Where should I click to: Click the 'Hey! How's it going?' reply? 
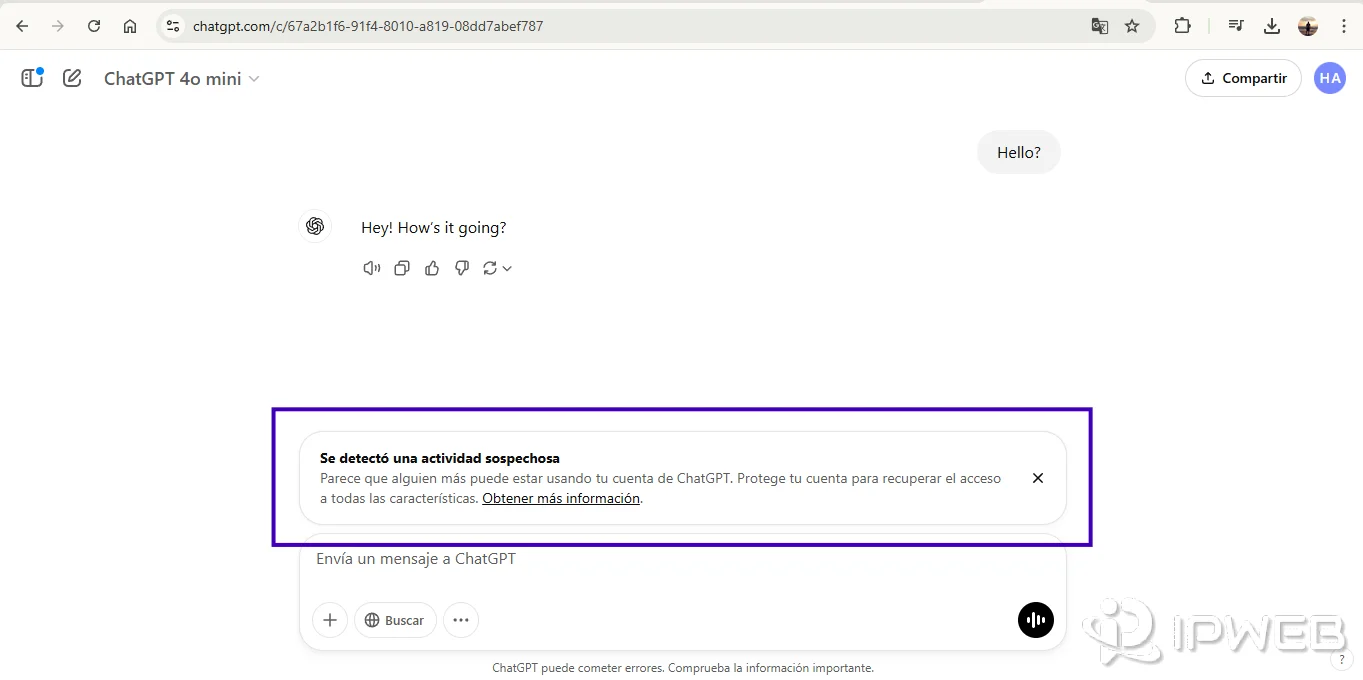click(x=434, y=228)
